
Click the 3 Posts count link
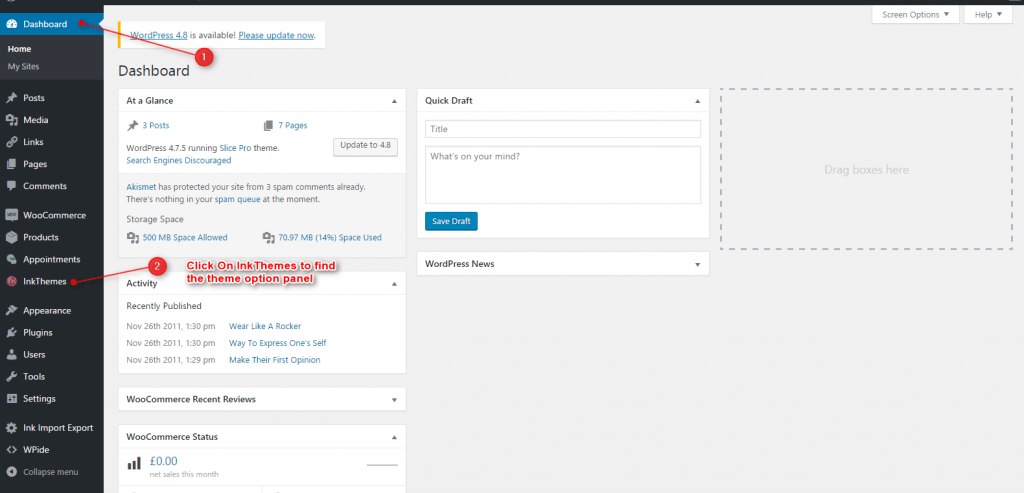coord(155,125)
